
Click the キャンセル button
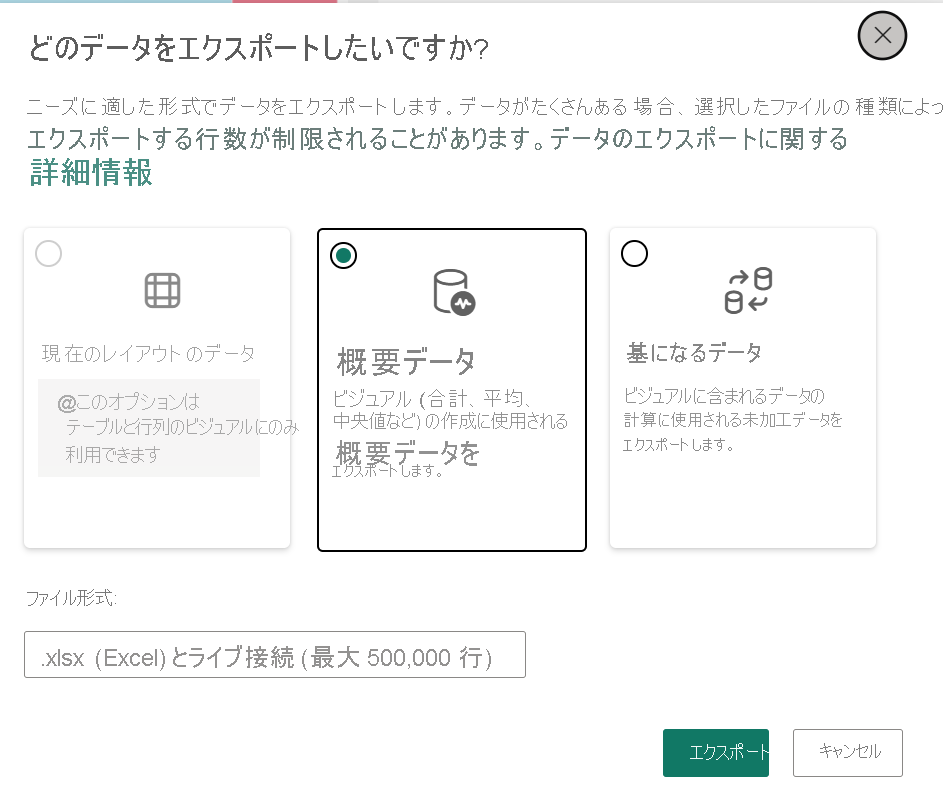[847, 752]
